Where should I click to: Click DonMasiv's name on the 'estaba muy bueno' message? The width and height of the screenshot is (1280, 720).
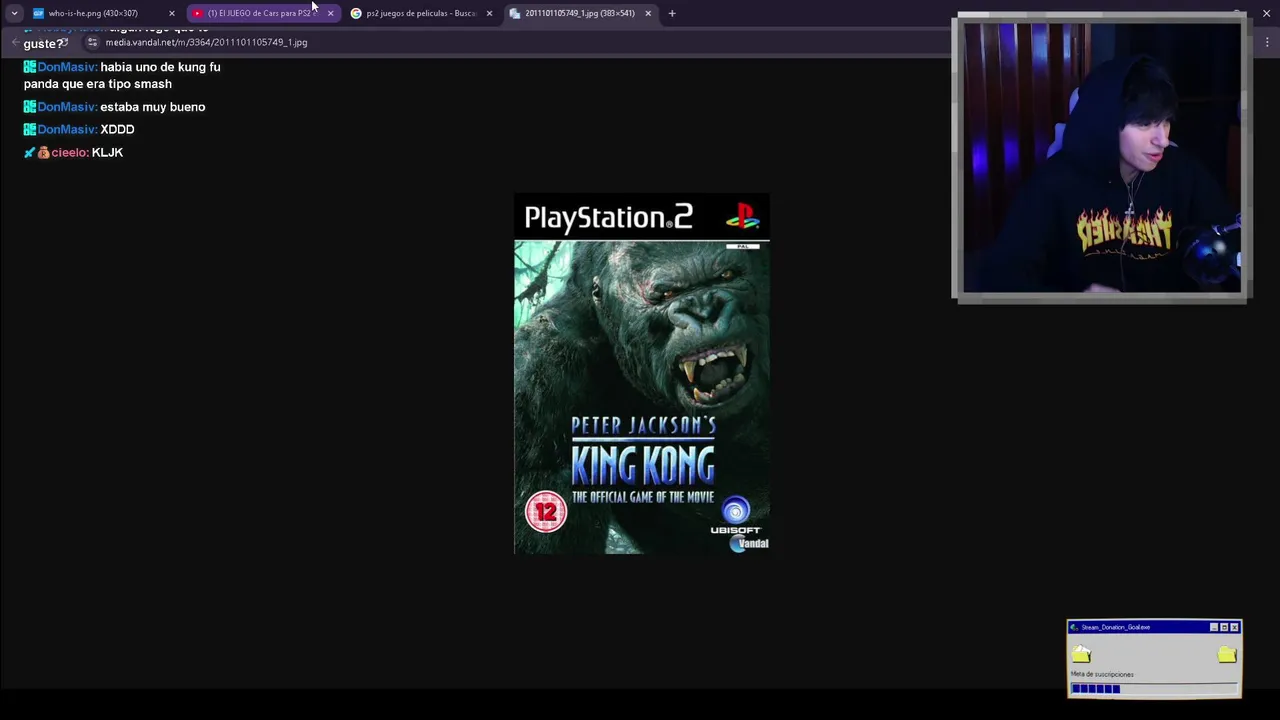(66, 107)
